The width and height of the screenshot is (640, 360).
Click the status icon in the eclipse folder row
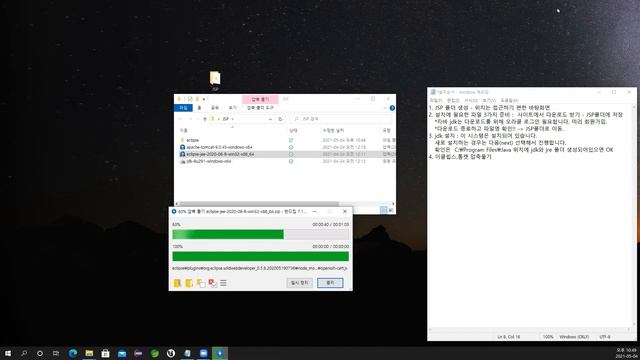pyautogui.click(x=291, y=140)
